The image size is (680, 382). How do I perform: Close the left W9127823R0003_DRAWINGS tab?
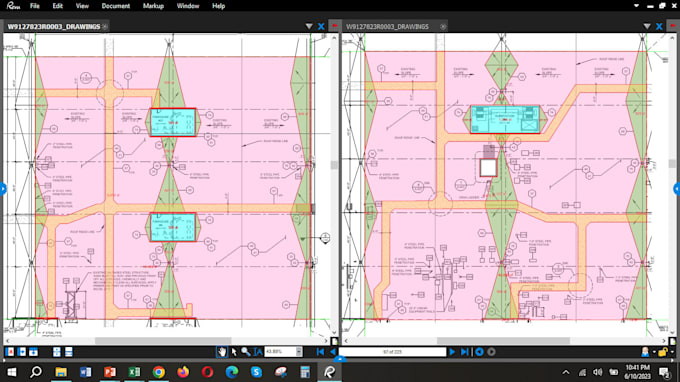click(105, 26)
